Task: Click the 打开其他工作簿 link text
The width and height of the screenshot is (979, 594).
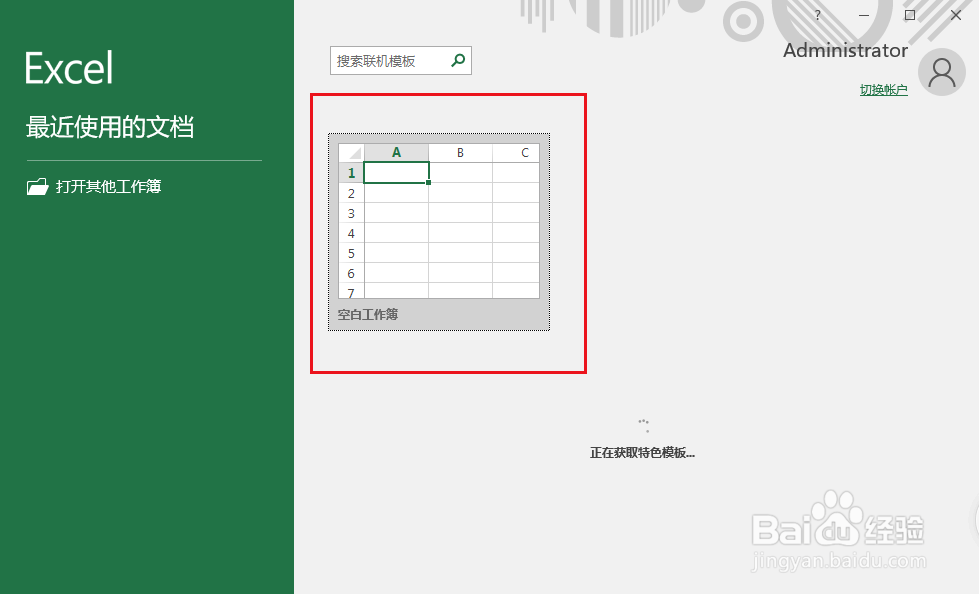Action: 109,186
